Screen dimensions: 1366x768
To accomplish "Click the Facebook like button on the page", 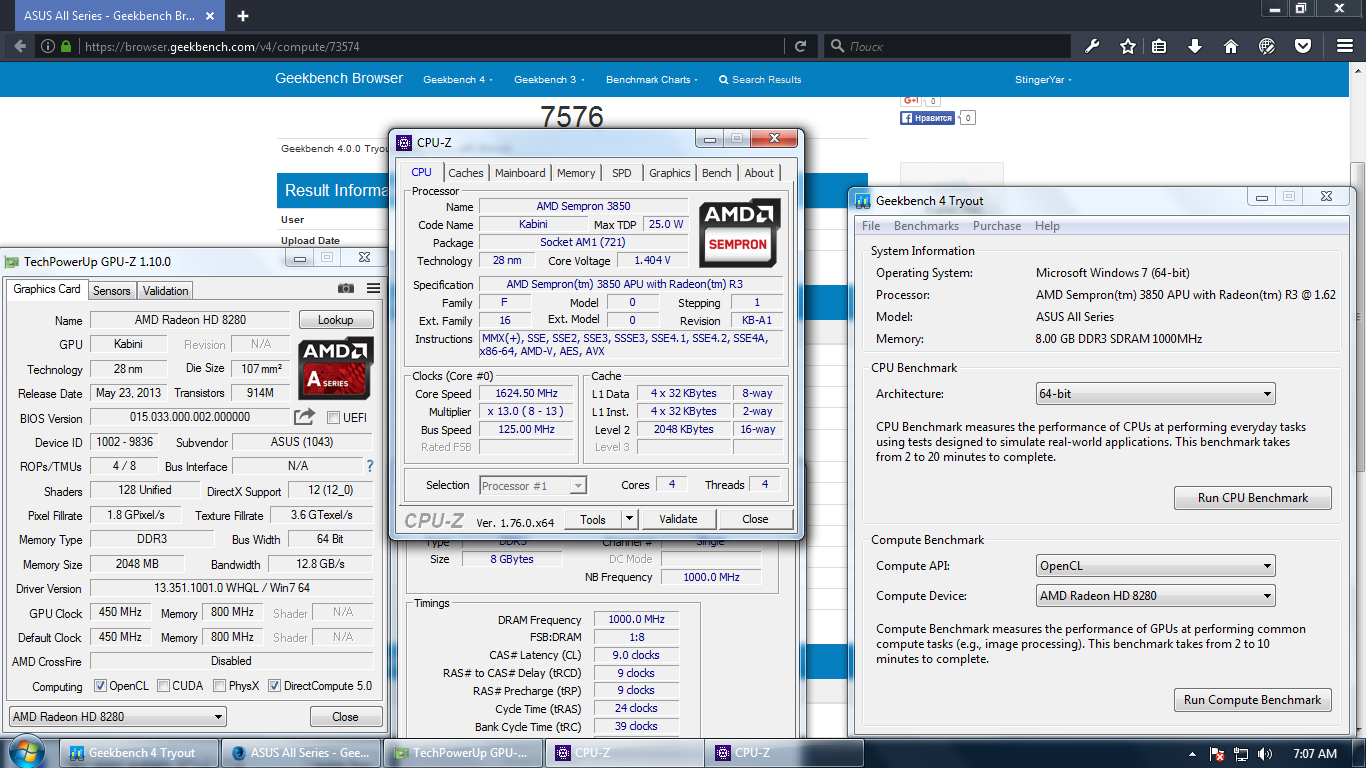I will (927, 118).
